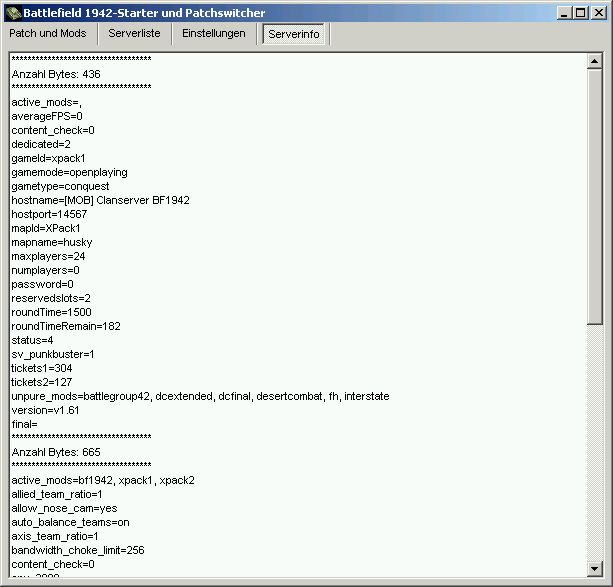Click the 'roundTimeRemain=182' line
Image resolution: width=613 pixels, height=587 pixels.
(x=66, y=326)
